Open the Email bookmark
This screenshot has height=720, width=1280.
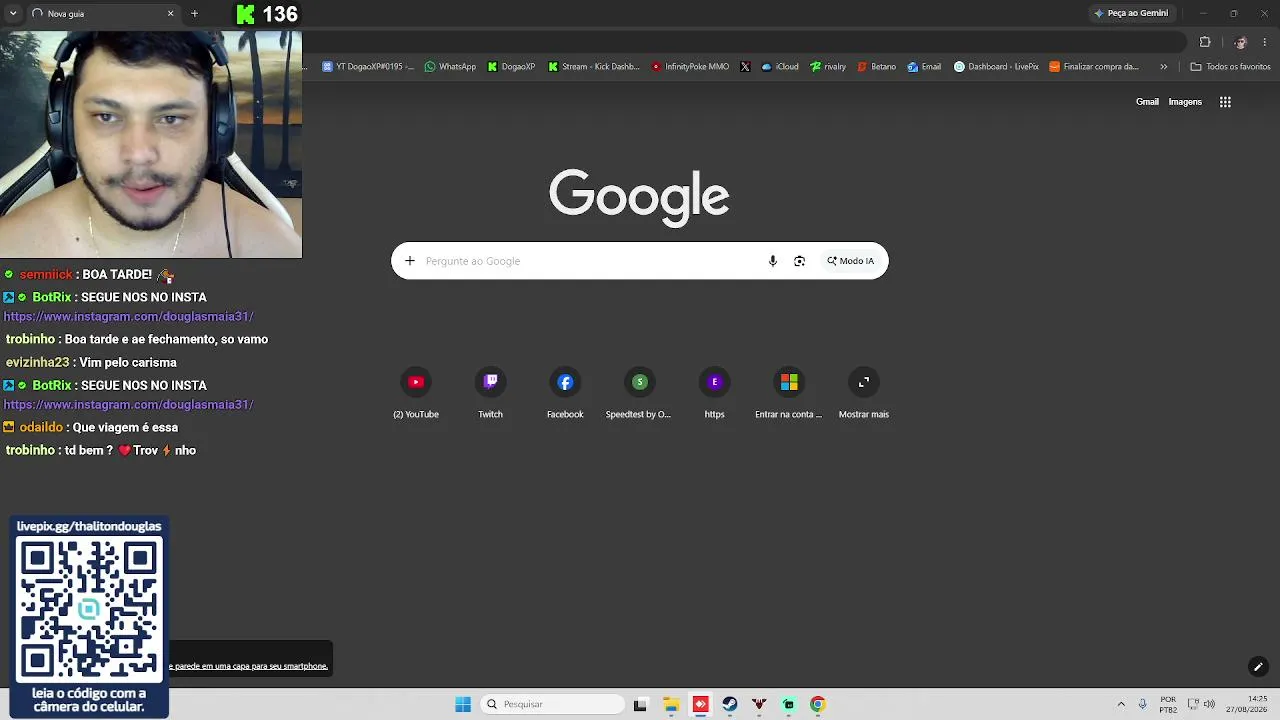(x=924, y=67)
